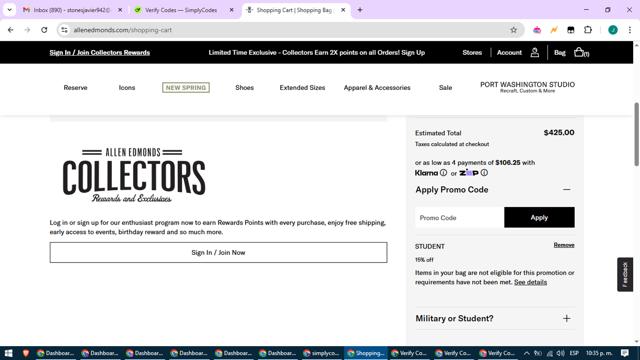The width and height of the screenshot is (640, 360).
Task: Switch to the simplyco... taskbar window
Action: [321, 353]
